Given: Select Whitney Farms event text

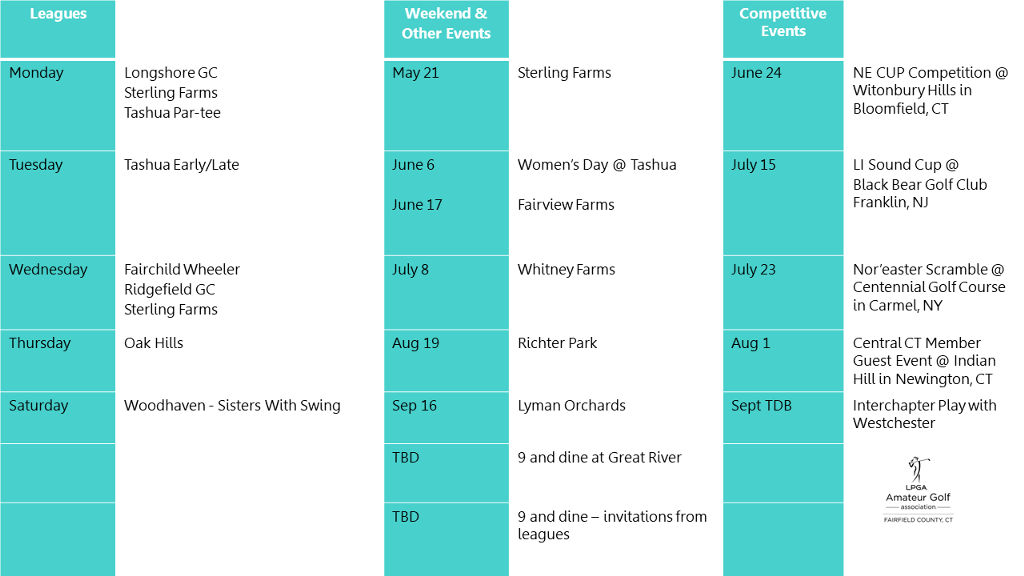Looking at the screenshot, I should [566, 270].
